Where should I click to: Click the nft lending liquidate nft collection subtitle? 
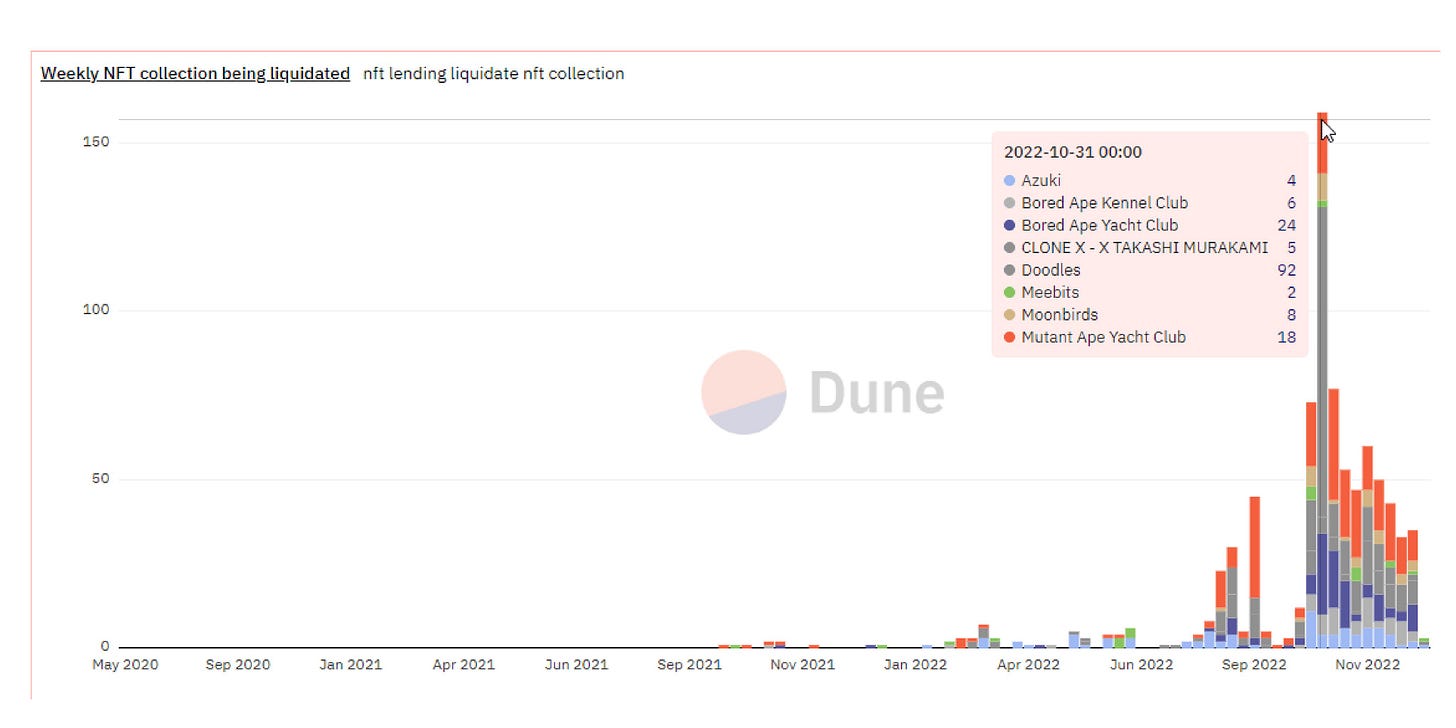494,73
